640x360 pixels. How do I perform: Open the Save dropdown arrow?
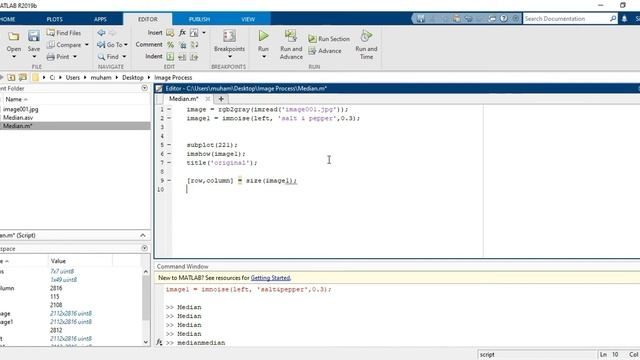click(34, 57)
